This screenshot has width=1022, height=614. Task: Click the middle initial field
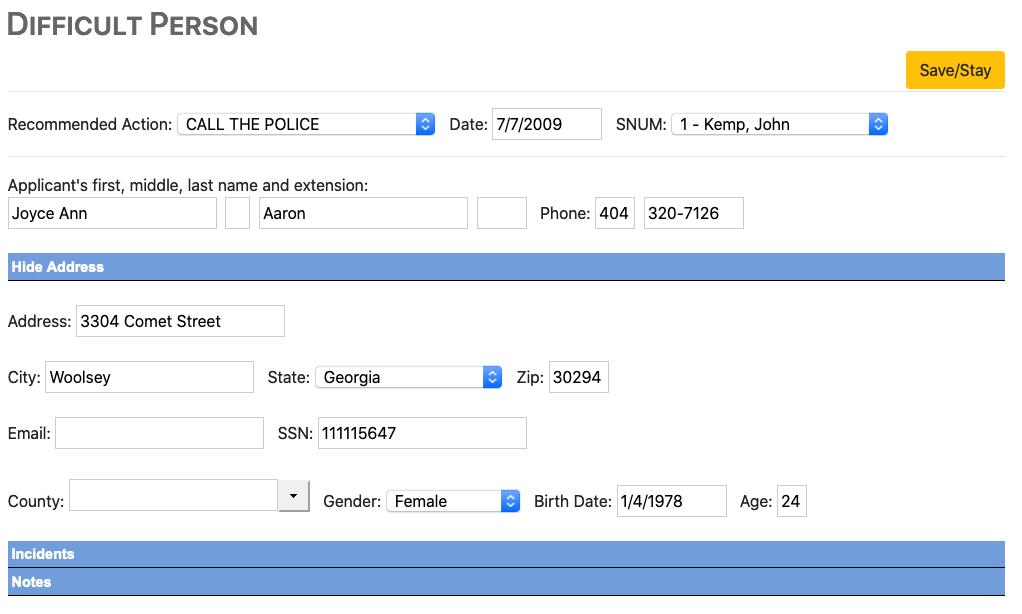(237, 213)
